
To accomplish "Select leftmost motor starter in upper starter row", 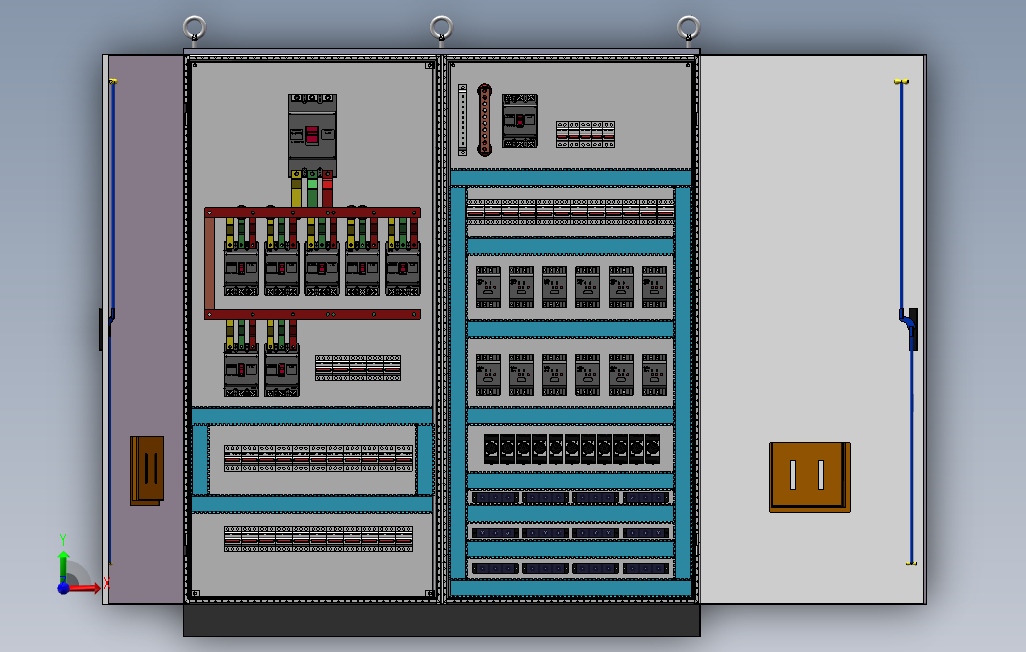I will (488, 287).
